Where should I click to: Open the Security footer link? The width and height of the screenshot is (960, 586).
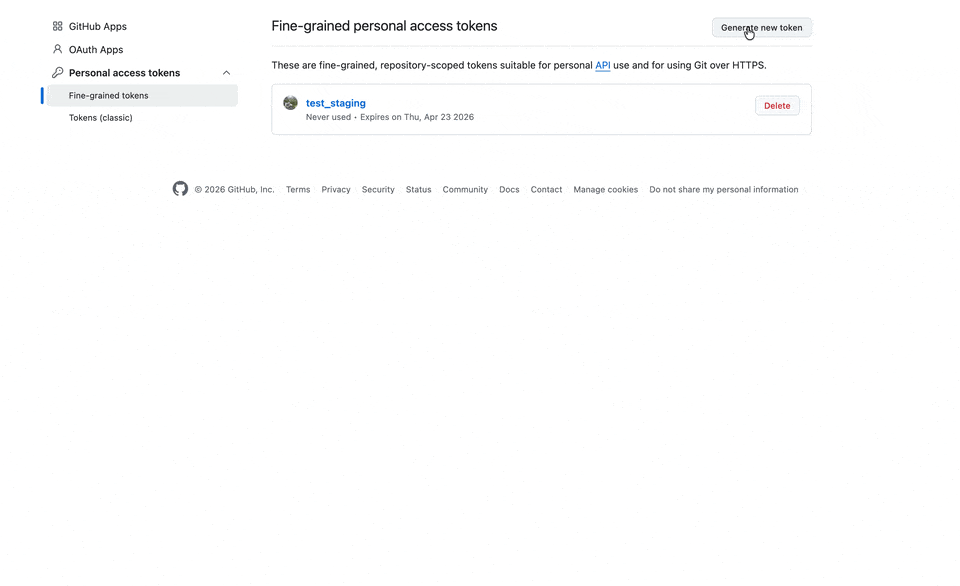(x=378, y=190)
